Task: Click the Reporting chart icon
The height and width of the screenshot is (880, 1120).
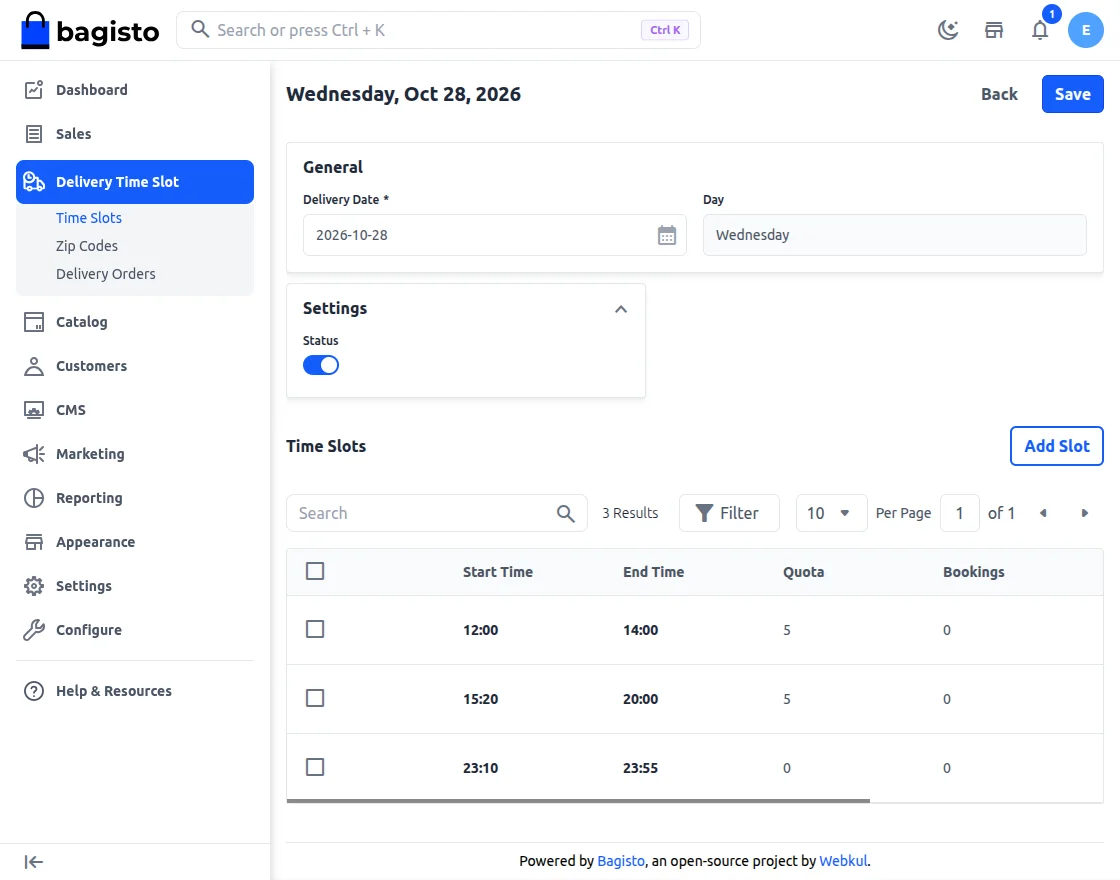Action: 34,498
